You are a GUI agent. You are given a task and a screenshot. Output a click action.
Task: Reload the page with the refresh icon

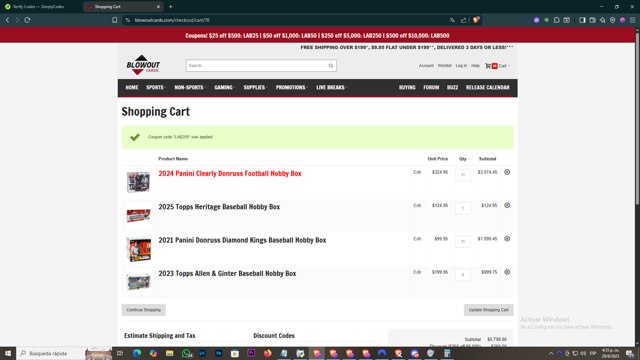click(x=27, y=20)
